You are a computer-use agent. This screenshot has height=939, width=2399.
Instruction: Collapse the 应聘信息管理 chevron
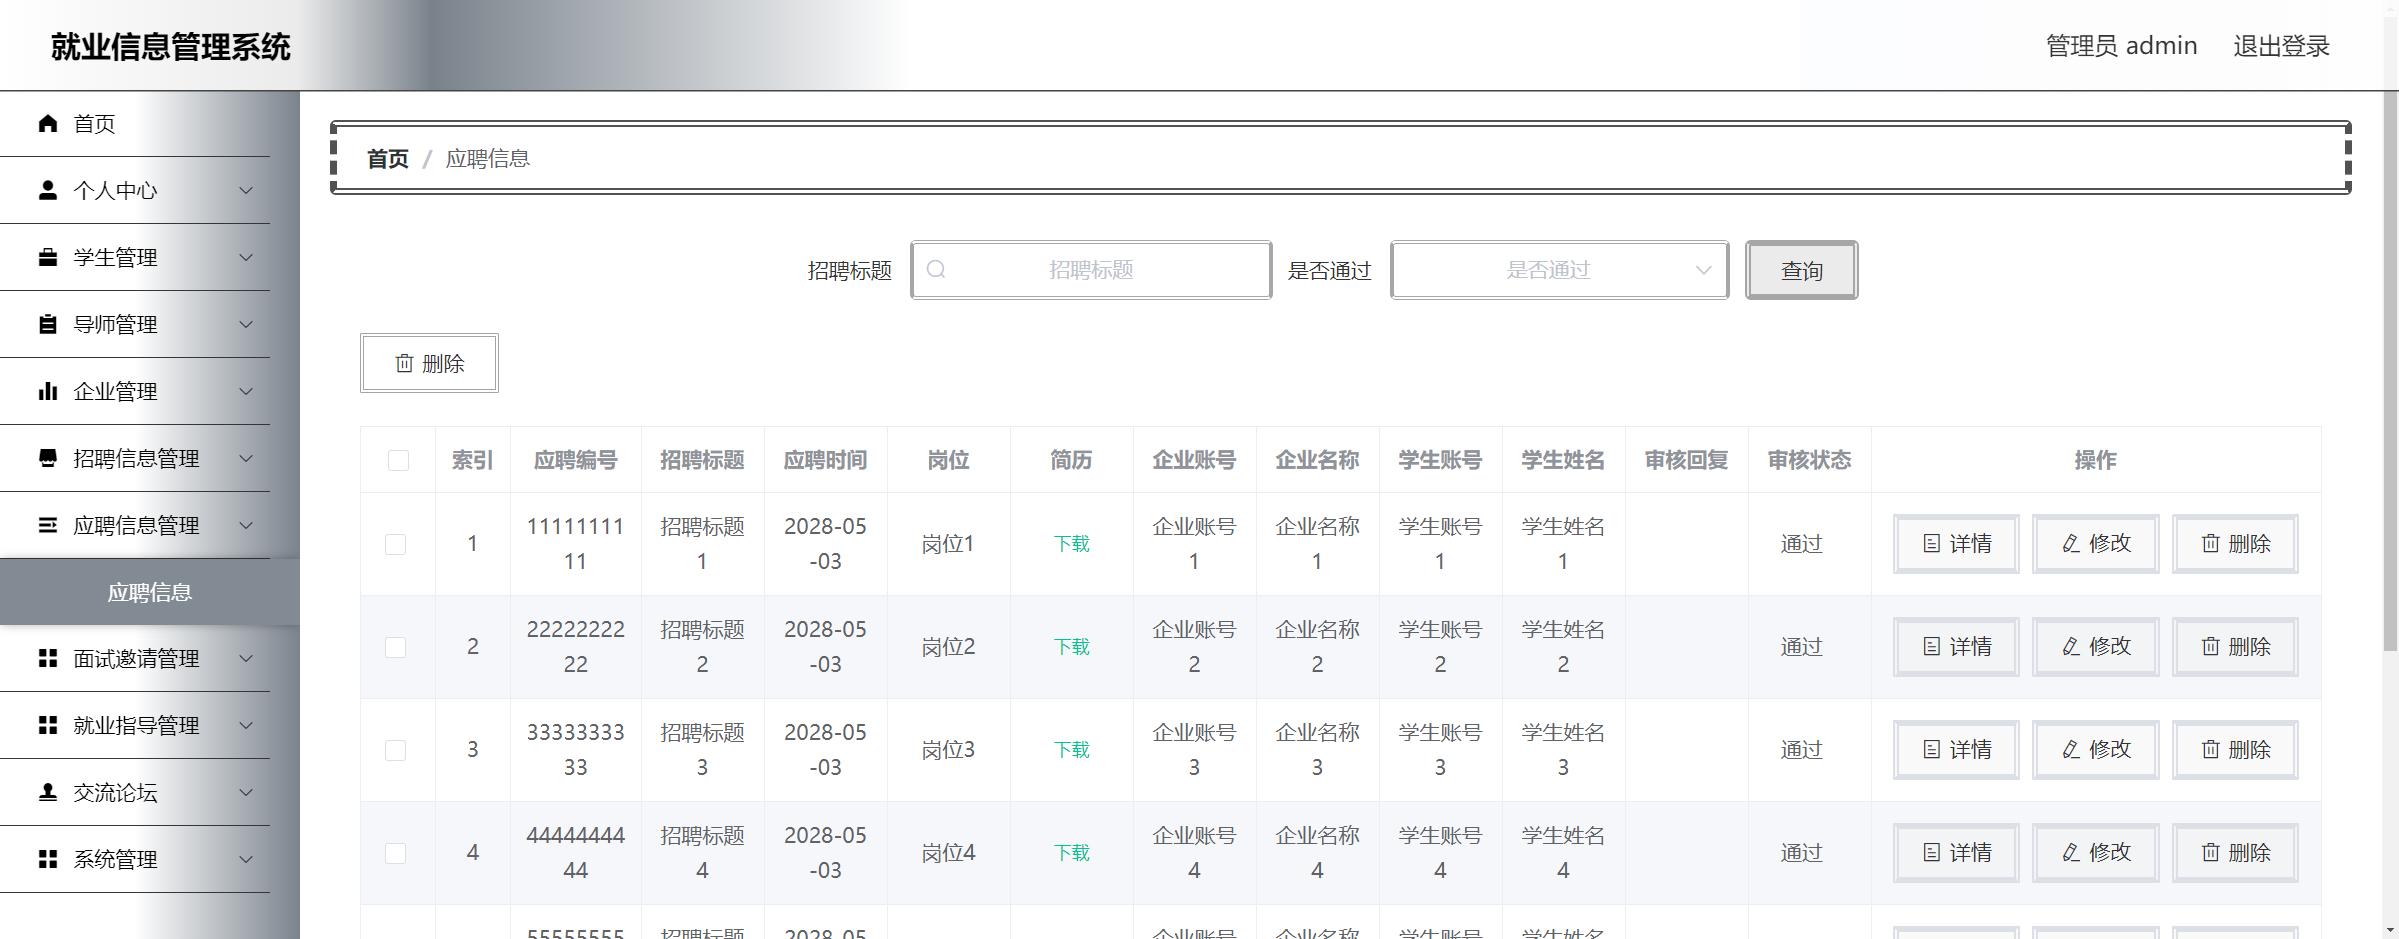tap(246, 525)
